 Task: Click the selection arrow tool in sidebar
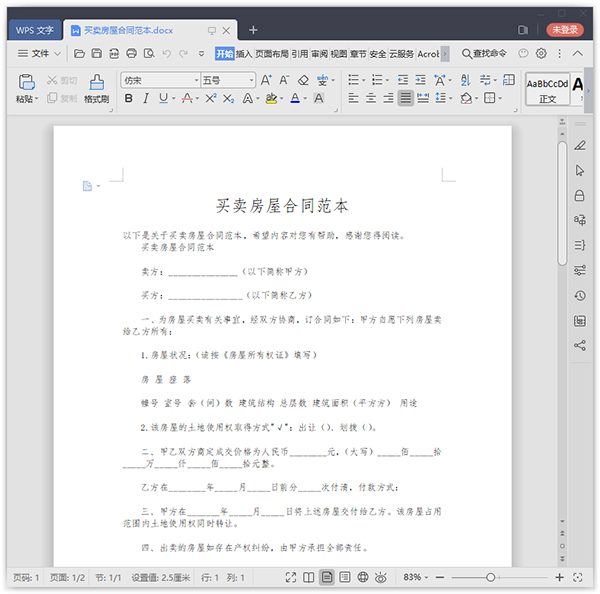pos(580,170)
